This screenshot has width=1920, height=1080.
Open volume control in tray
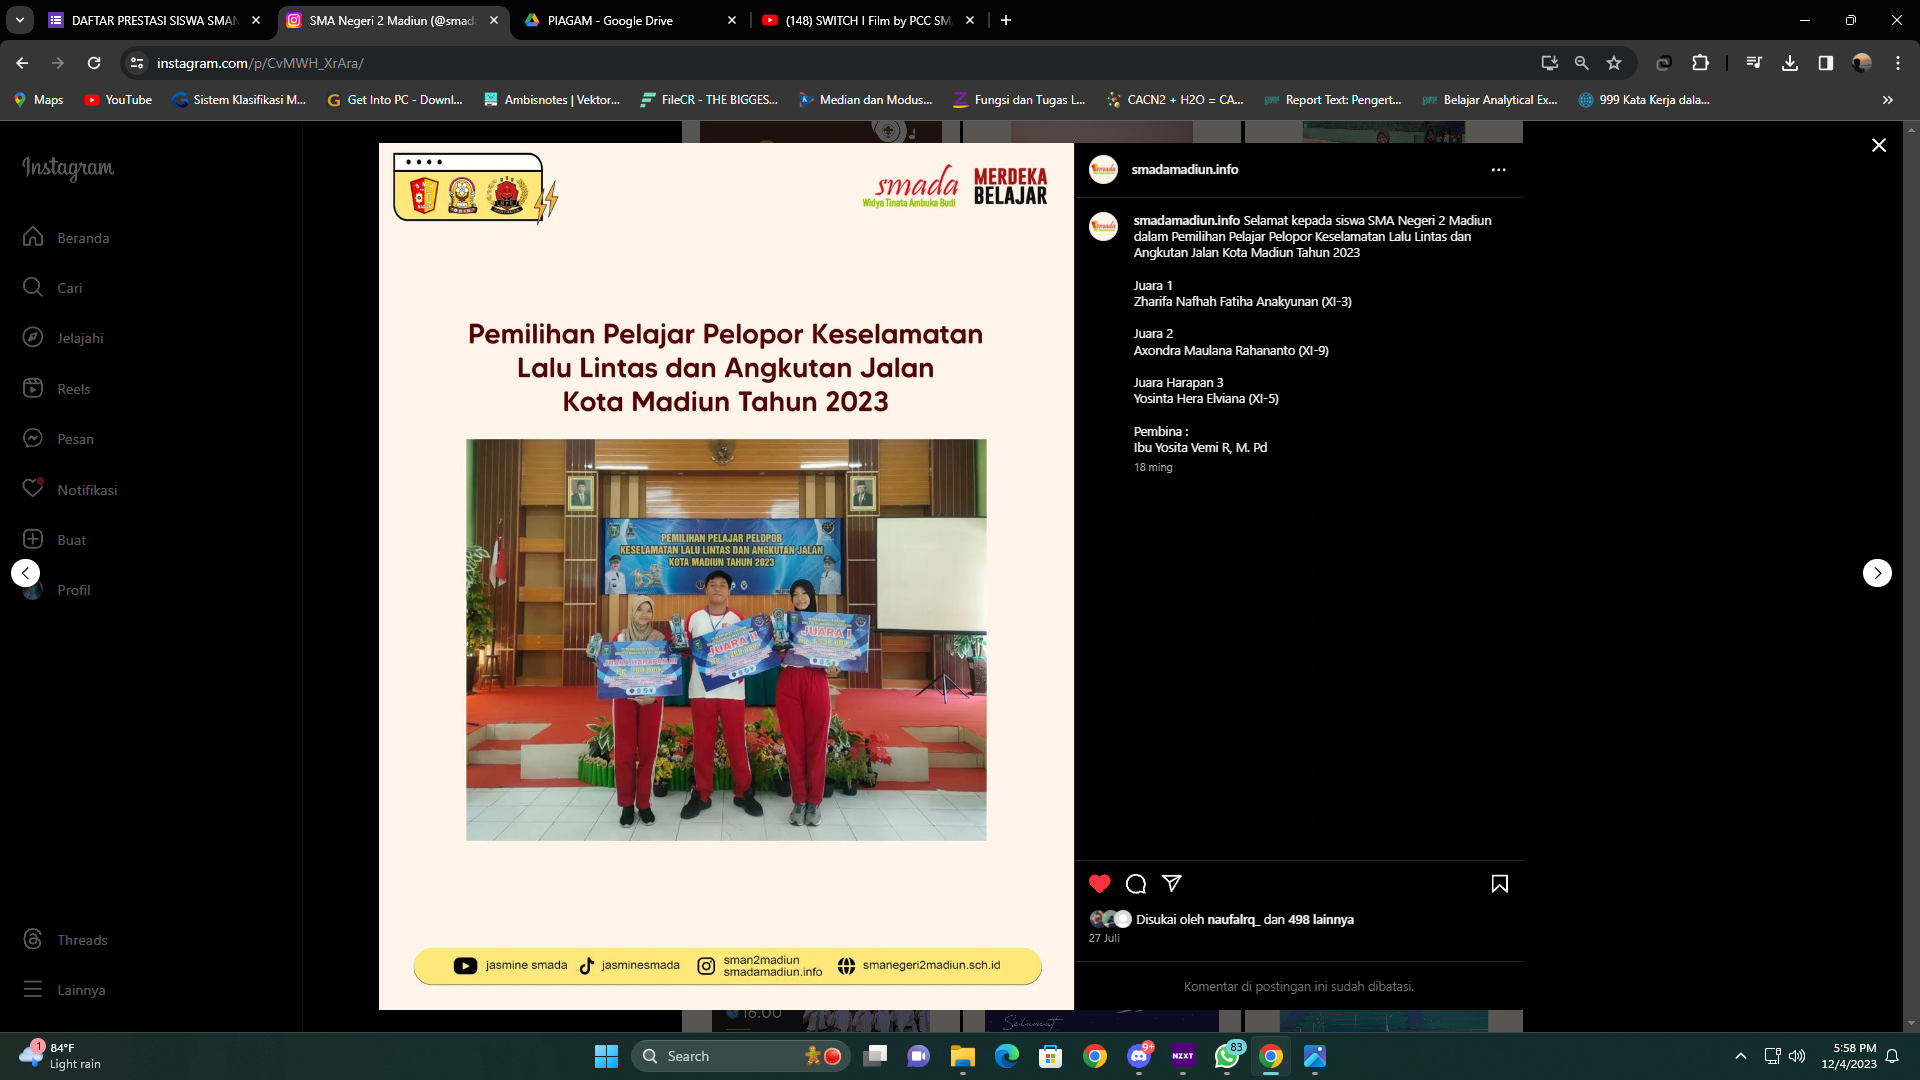pos(1797,1056)
